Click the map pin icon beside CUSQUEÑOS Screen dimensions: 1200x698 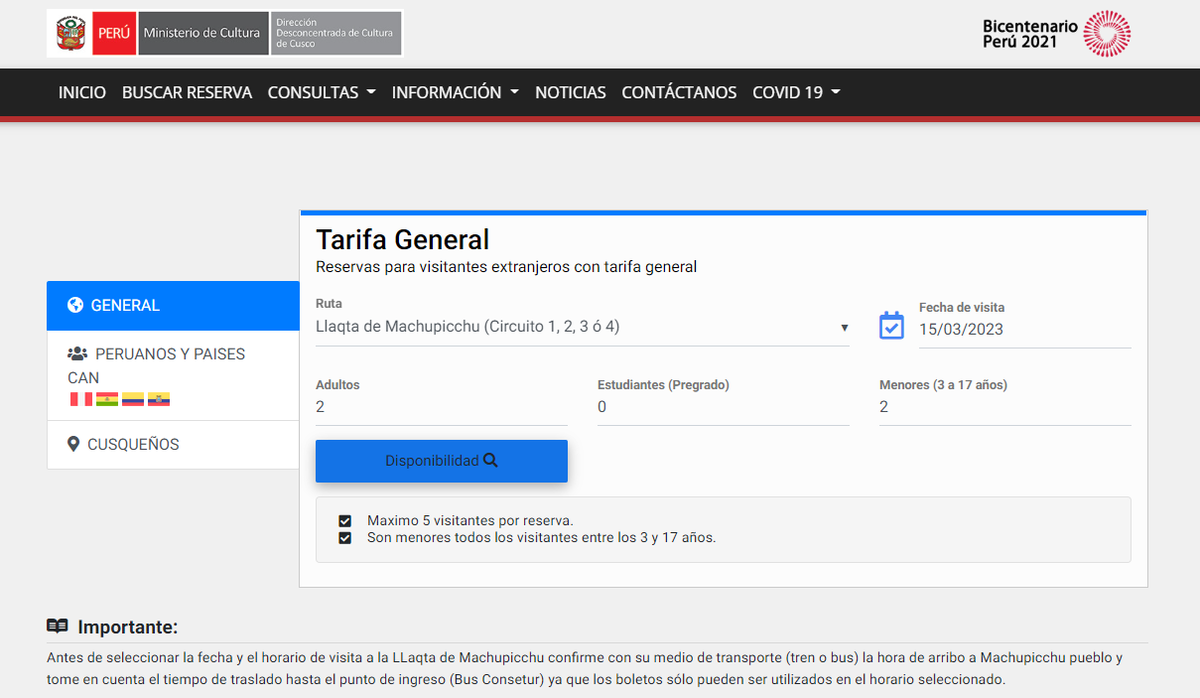(x=73, y=444)
